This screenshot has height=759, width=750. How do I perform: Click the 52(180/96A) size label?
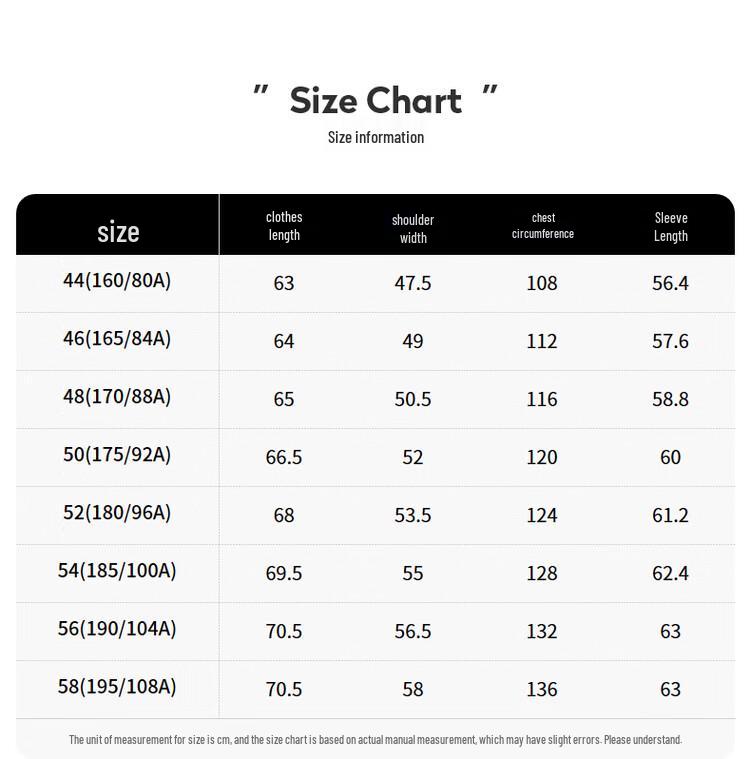coord(117,513)
